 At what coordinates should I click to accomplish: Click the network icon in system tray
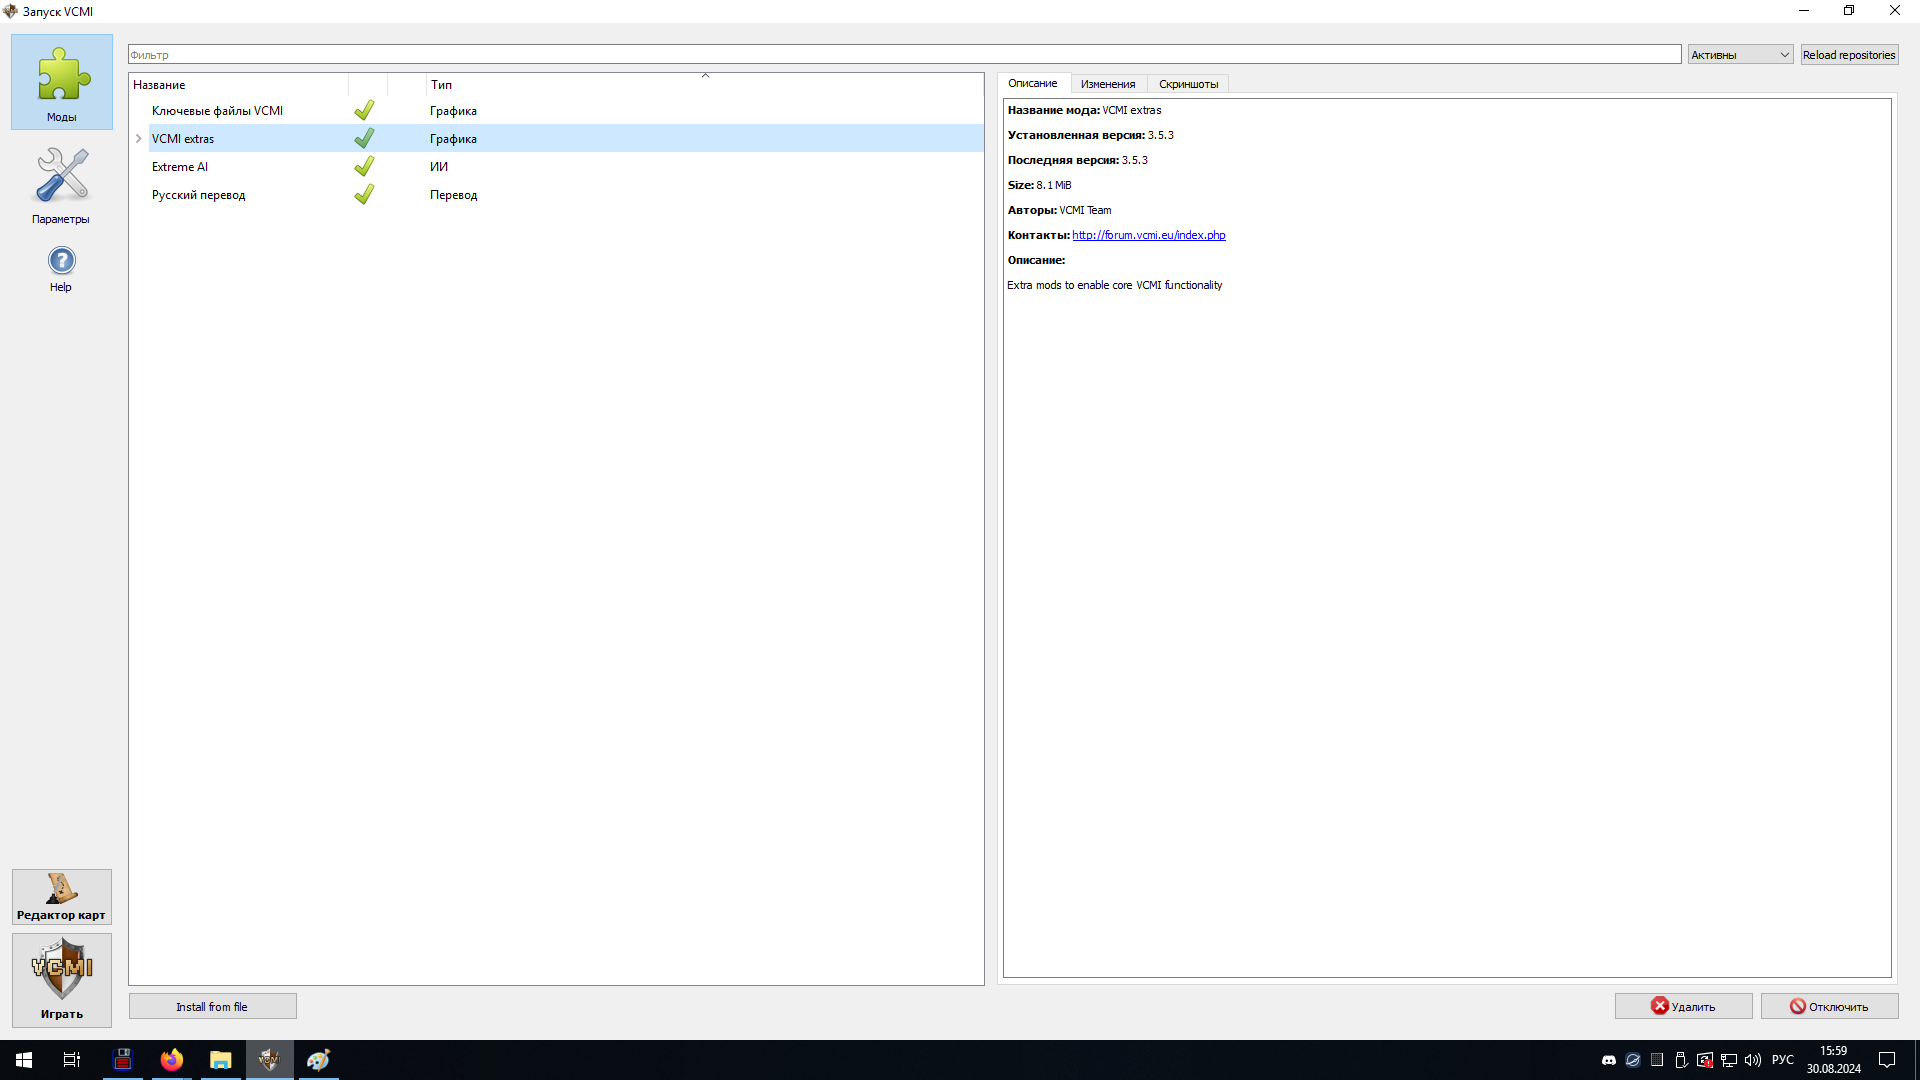click(x=1729, y=1060)
